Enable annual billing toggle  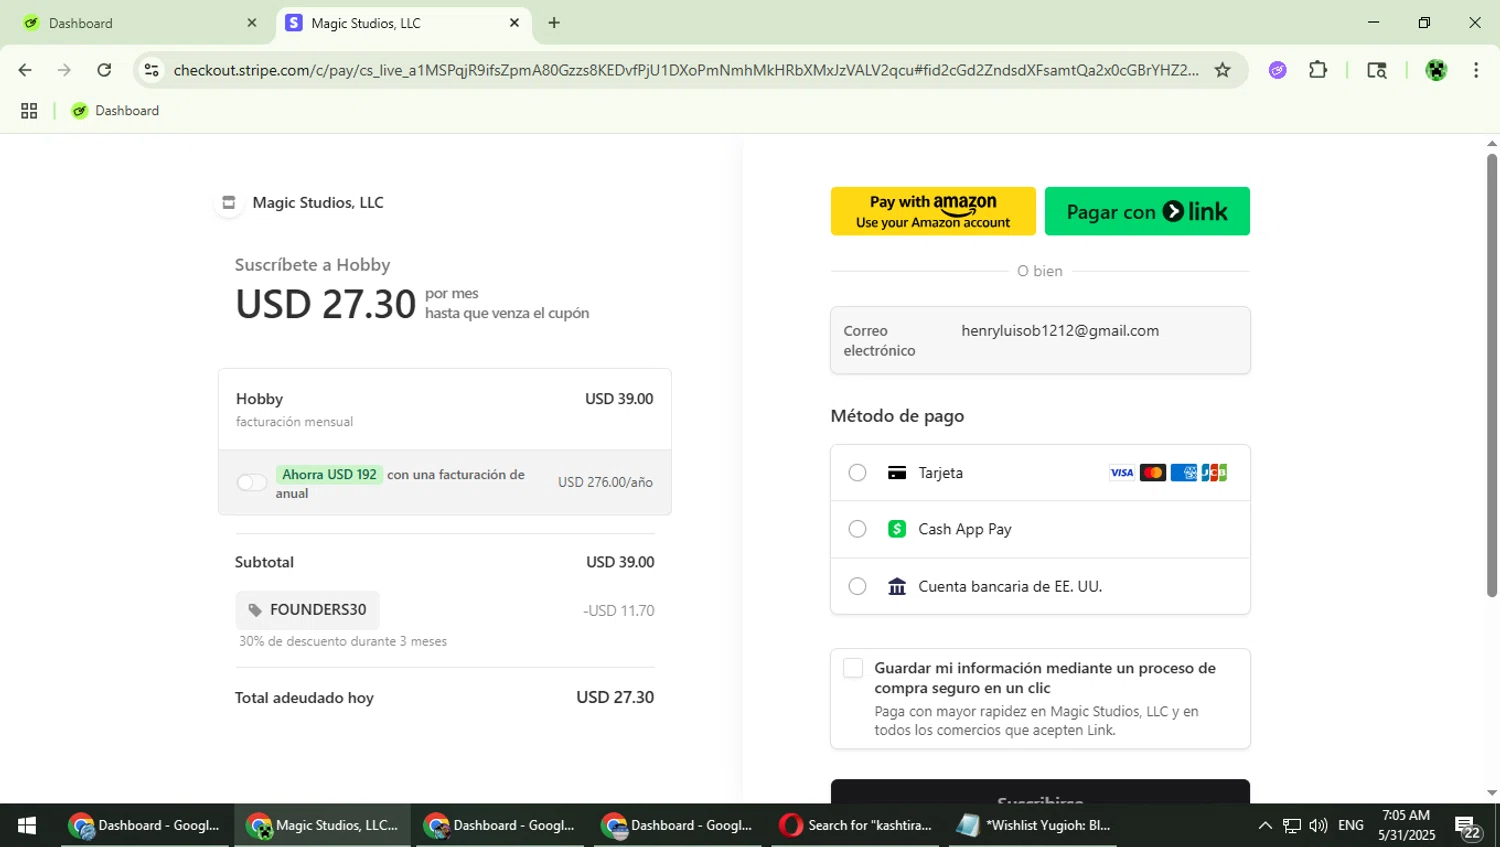(x=252, y=483)
